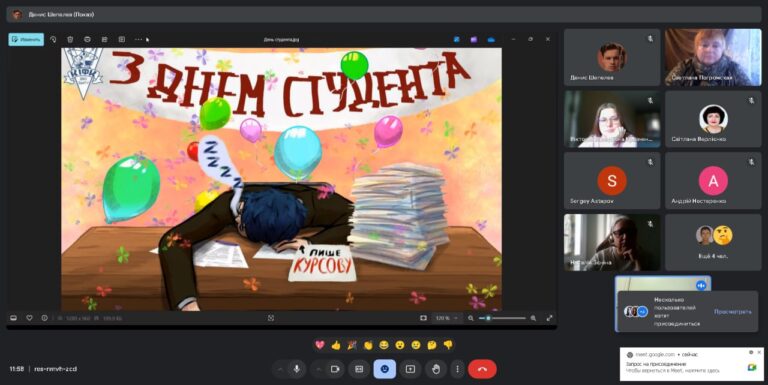This screenshot has width=768, height=385.
Task: Toggle filmstrip view in Photos bottom bar
Action: tap(13, 318)
